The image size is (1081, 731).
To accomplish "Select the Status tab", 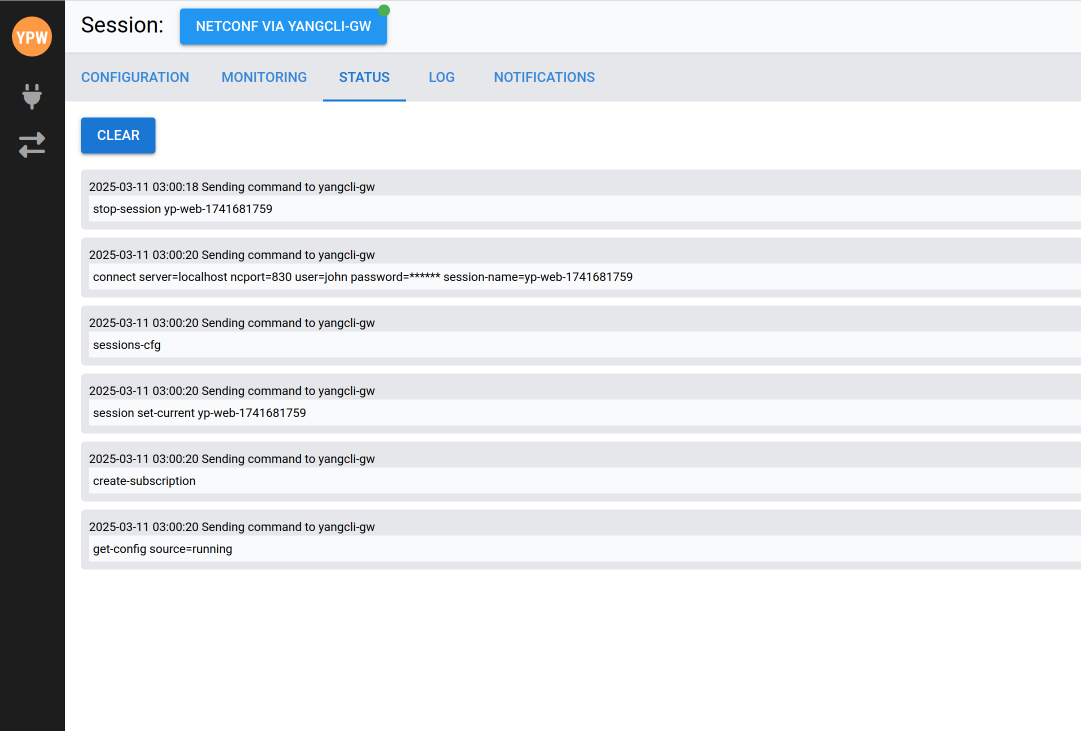I will pos(364,77).
